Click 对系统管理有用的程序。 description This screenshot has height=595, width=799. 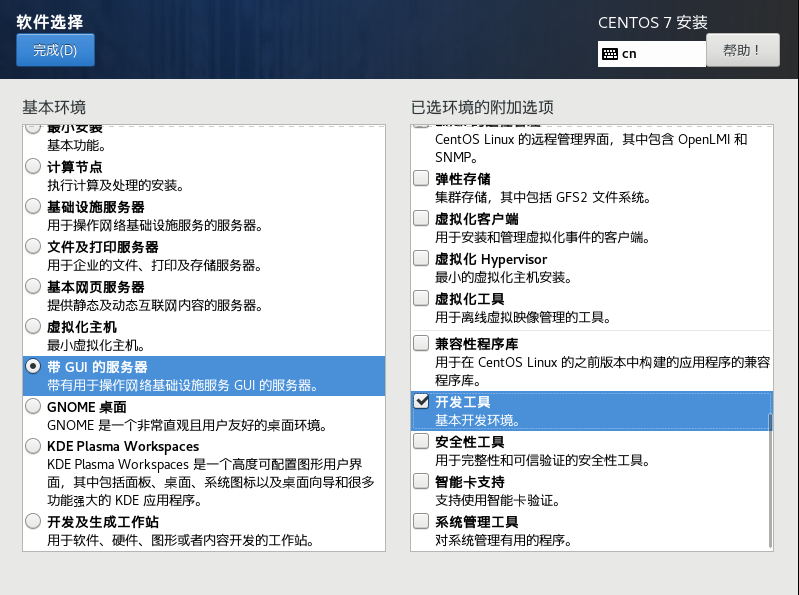pos(503,540)
